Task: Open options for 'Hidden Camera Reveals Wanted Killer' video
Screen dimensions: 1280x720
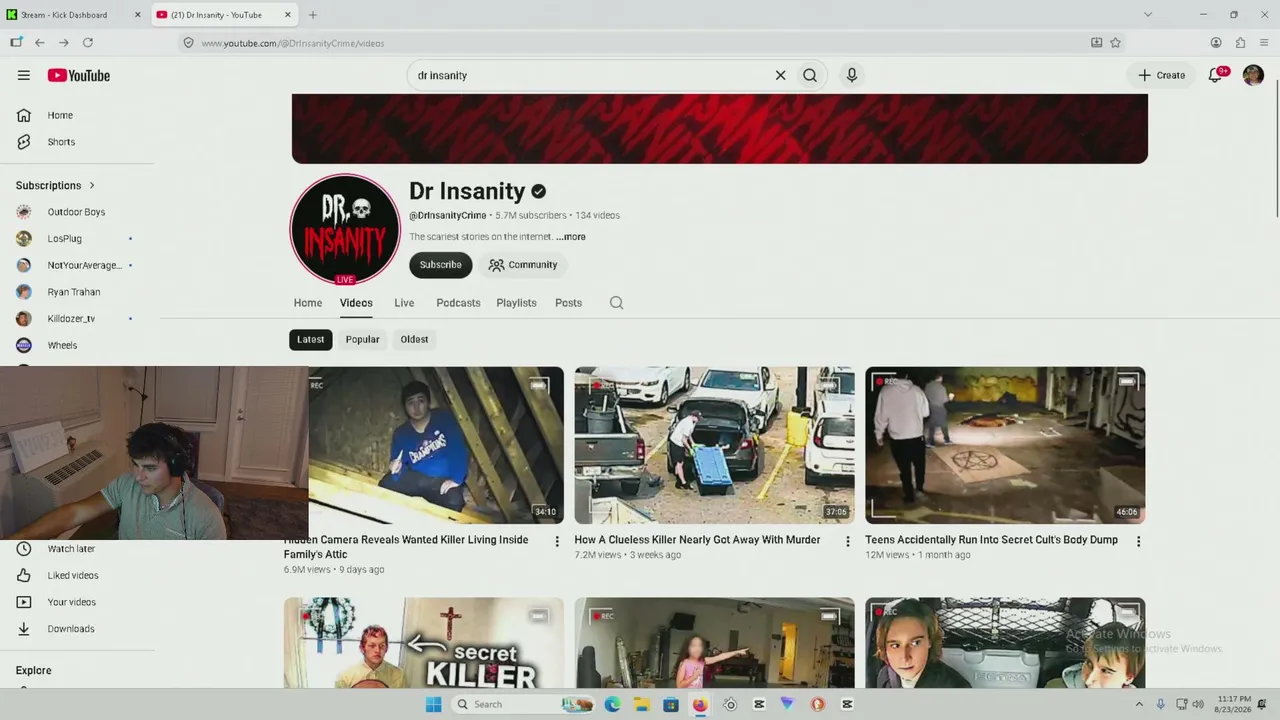Action: (x=557, y=541)
